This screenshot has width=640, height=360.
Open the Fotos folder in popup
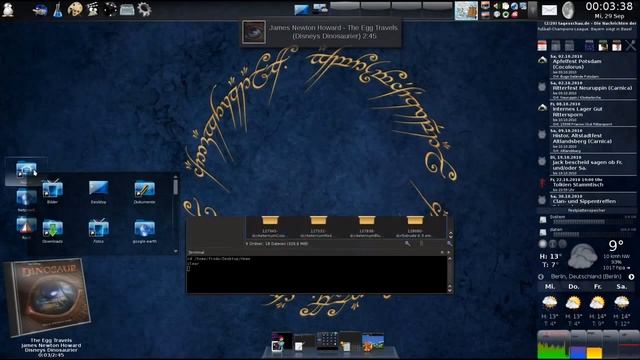click(x=98, y=231)
